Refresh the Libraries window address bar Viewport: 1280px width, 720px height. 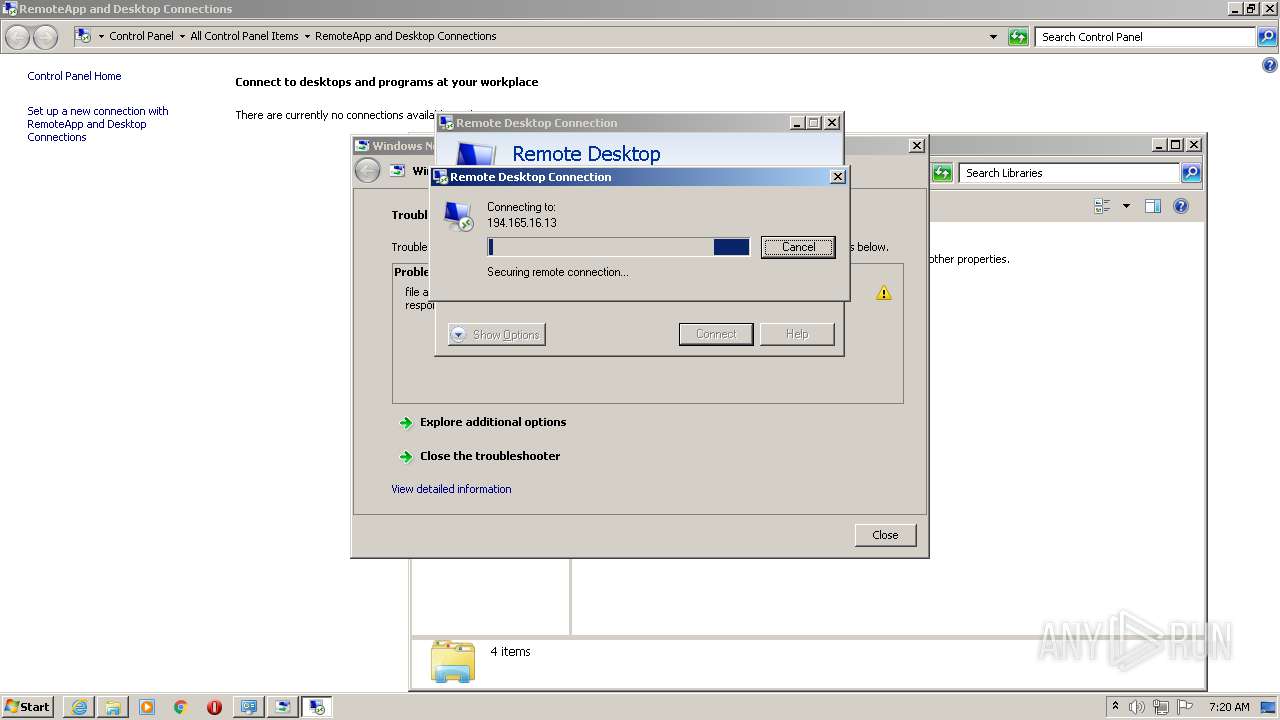pos(942,173)
